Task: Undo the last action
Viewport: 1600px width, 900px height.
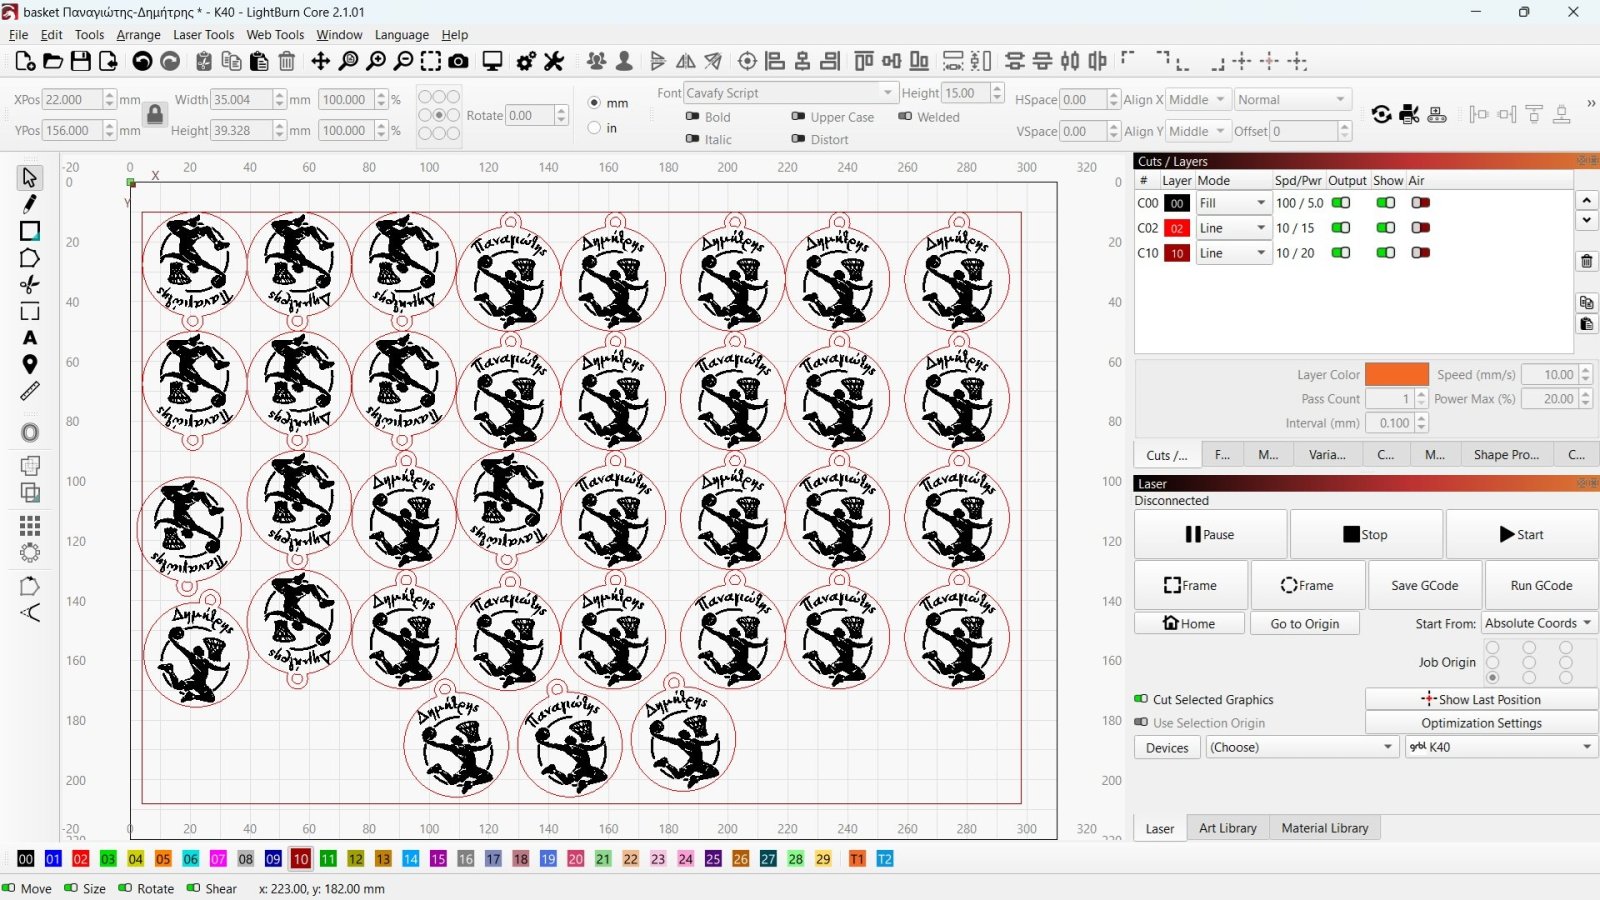Action: click(142, 62)
